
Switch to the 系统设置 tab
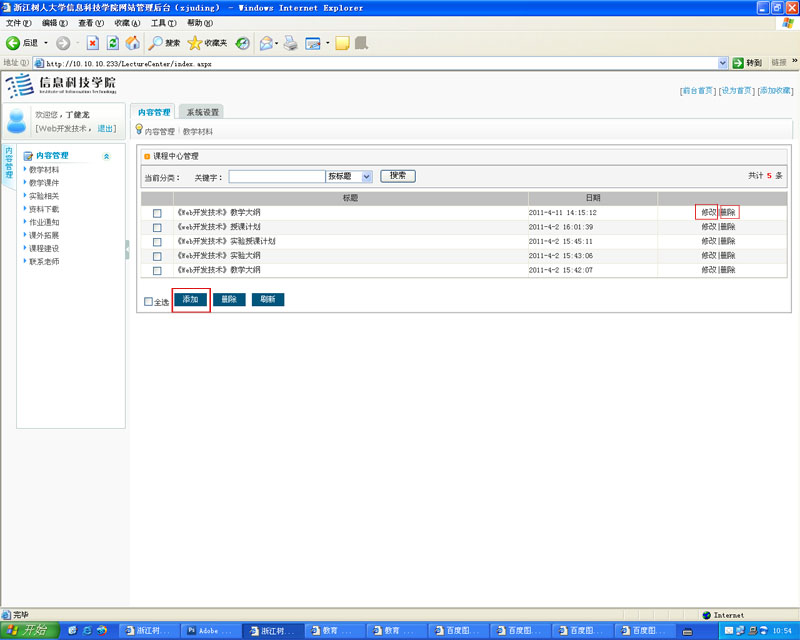203,112
